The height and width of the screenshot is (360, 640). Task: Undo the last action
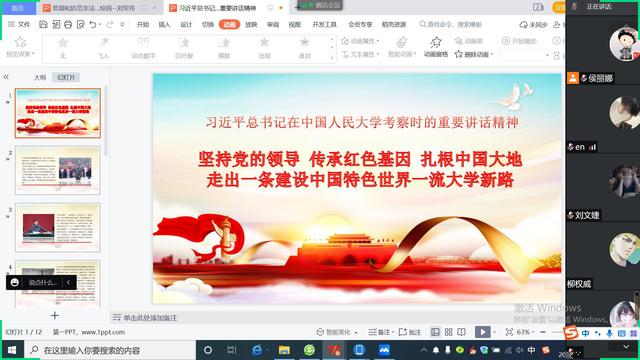pos(93,24)
